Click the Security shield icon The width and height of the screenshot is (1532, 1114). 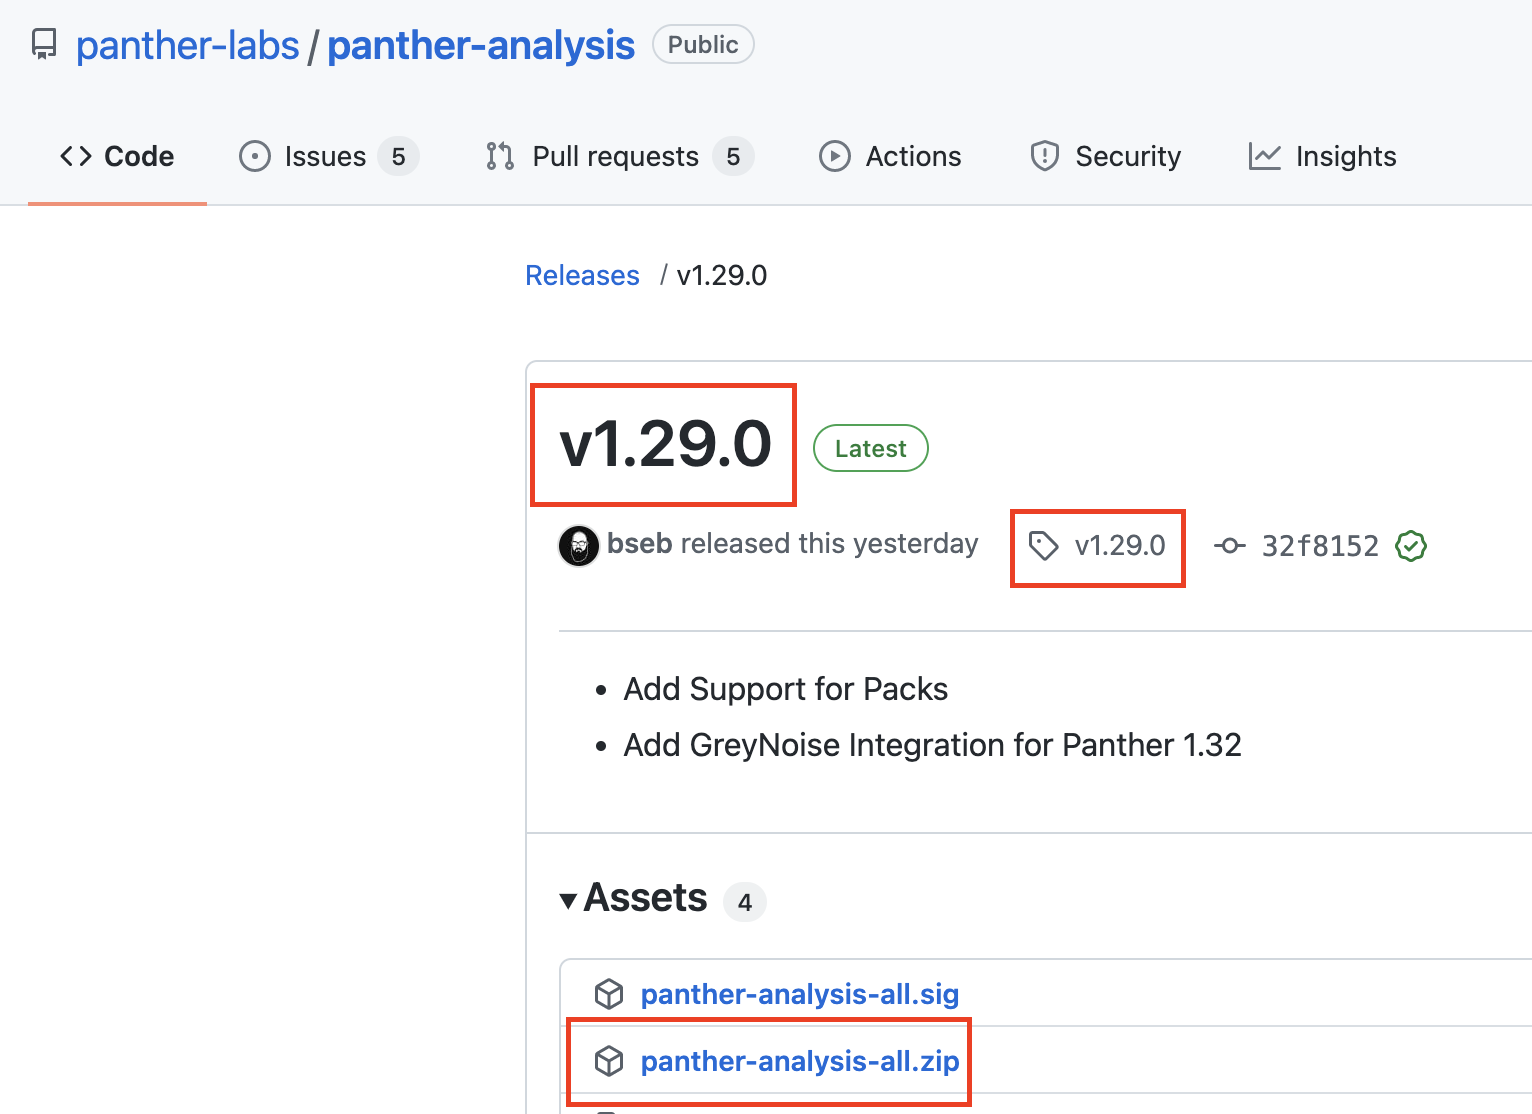(x=1044, y=156)
